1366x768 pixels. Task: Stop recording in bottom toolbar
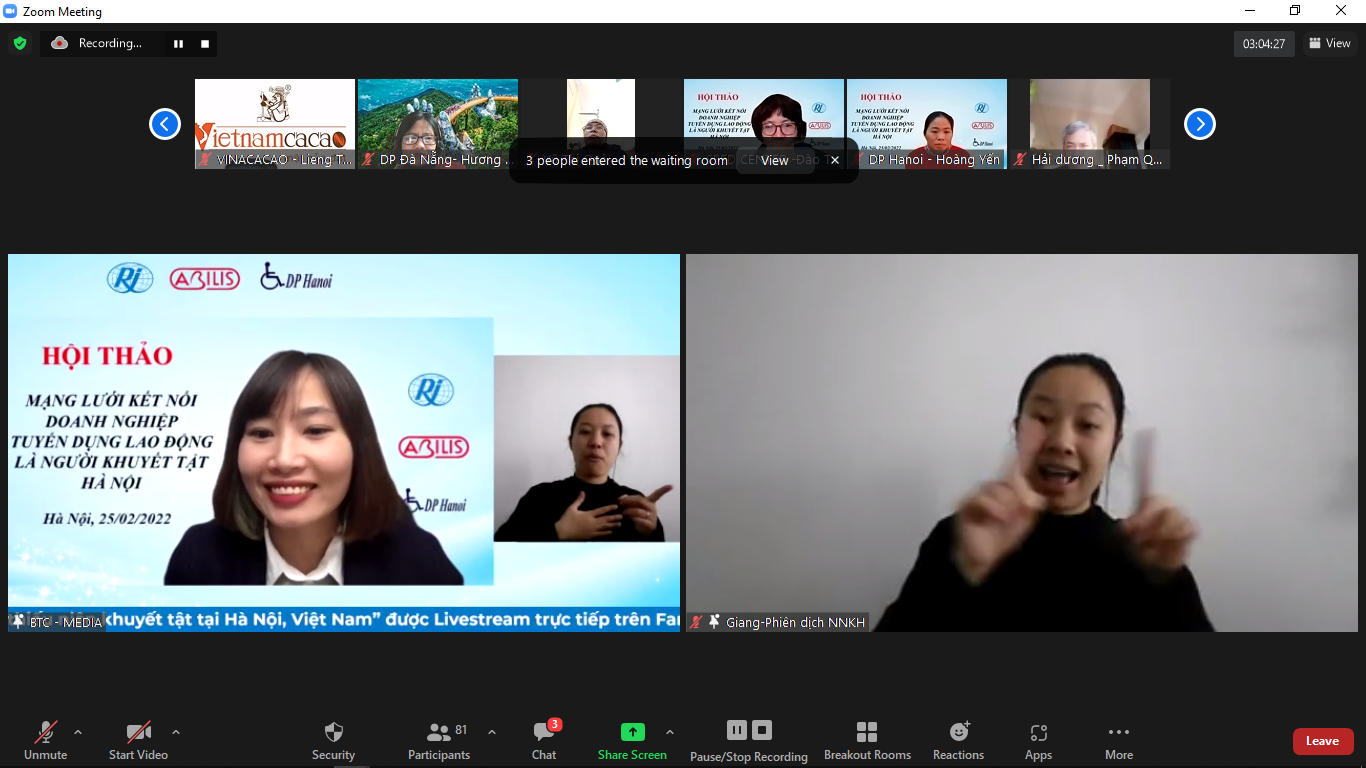762,730
